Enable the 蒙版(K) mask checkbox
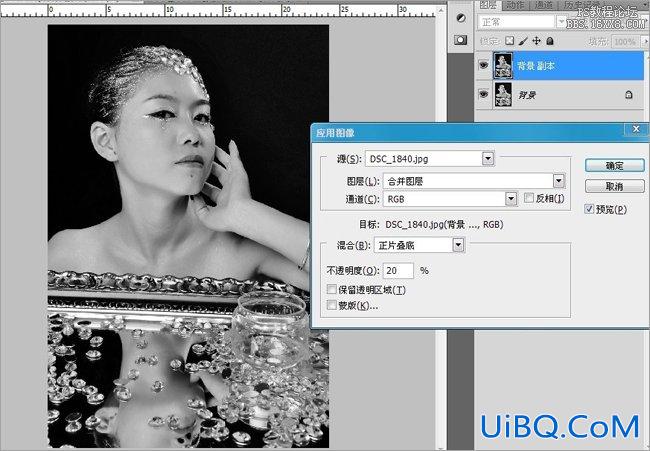This screenshot has height=451, width=650. coord(332,305)
